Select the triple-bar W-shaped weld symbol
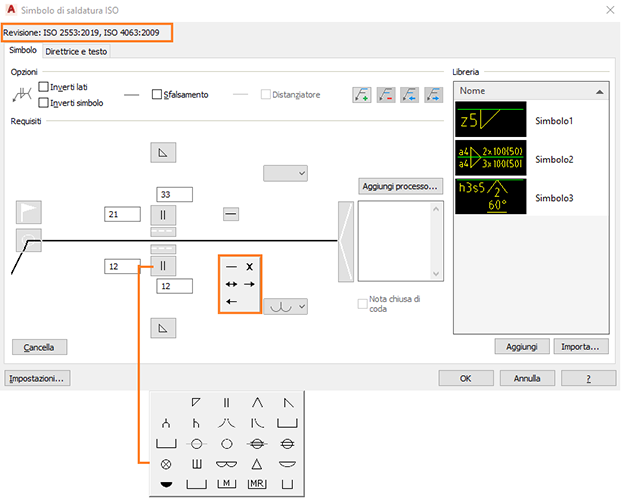The image size is (624, 498). pyautogui.click(x=197, y=464)
